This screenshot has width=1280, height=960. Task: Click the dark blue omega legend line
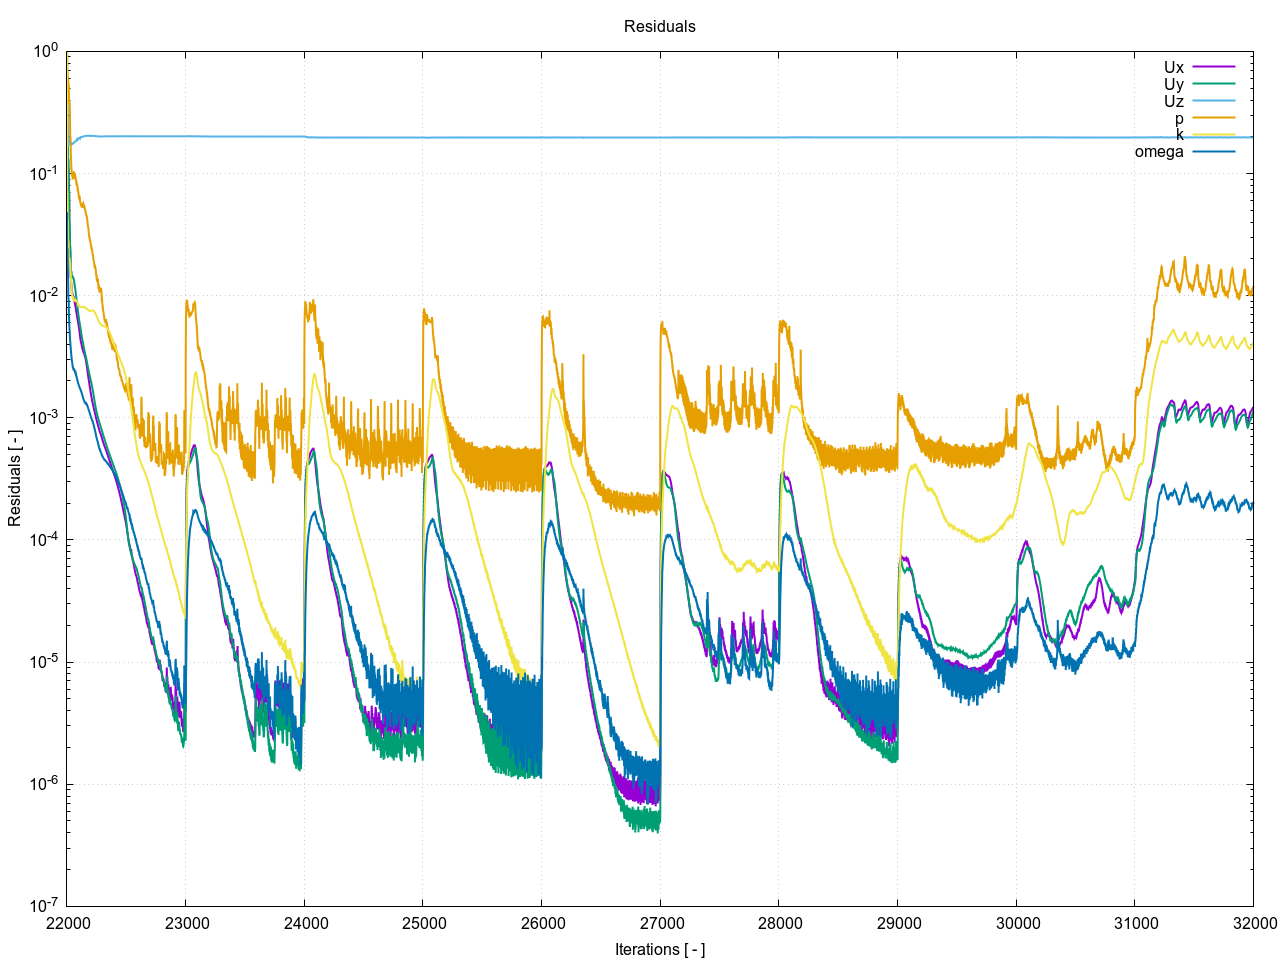(1213, 152)
